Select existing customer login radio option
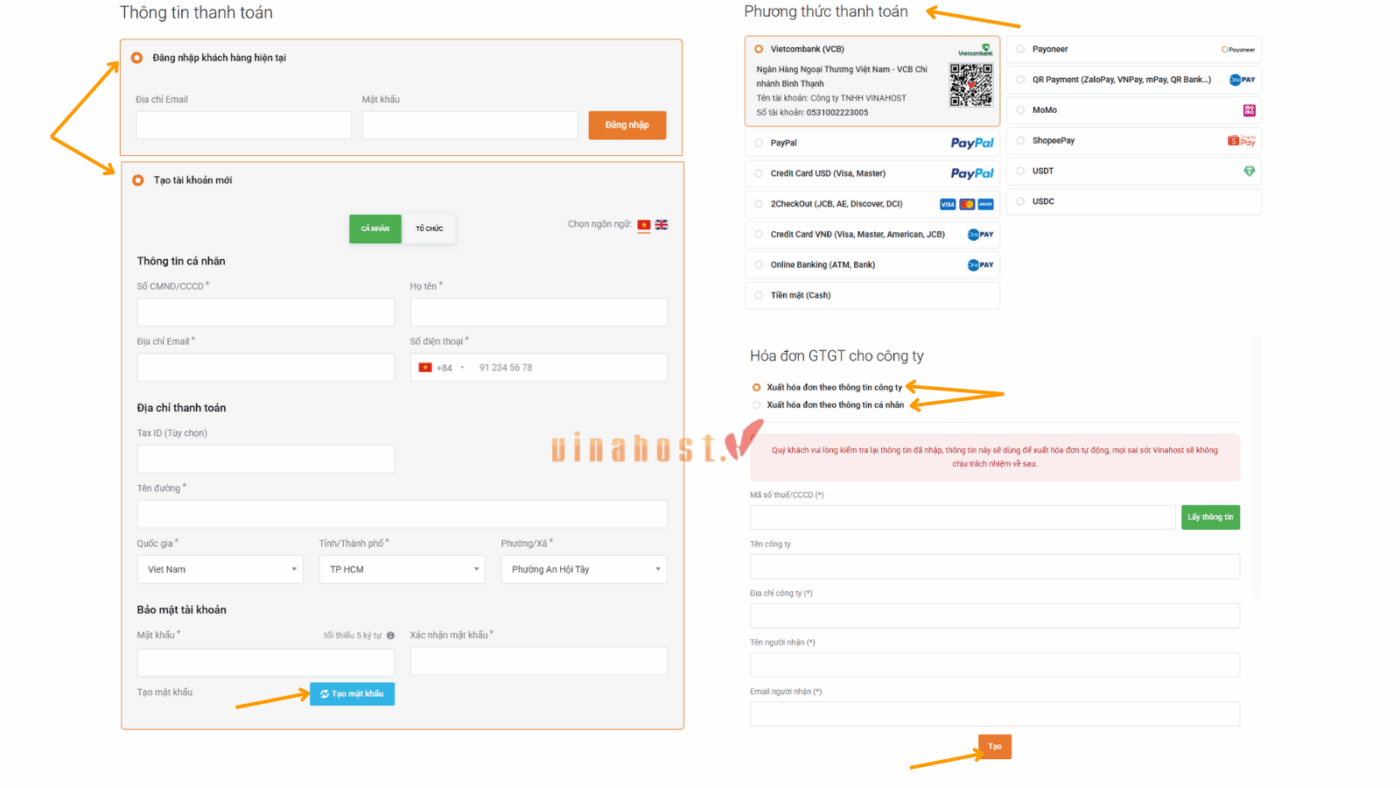This screenshot has height=788, width=1400. pos(137,58)
